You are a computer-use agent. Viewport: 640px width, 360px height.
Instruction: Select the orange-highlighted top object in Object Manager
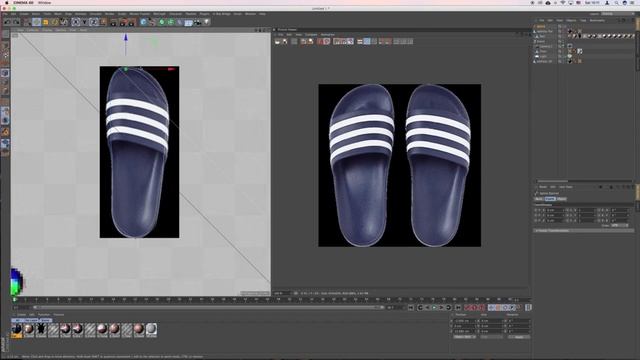(540, 27)
